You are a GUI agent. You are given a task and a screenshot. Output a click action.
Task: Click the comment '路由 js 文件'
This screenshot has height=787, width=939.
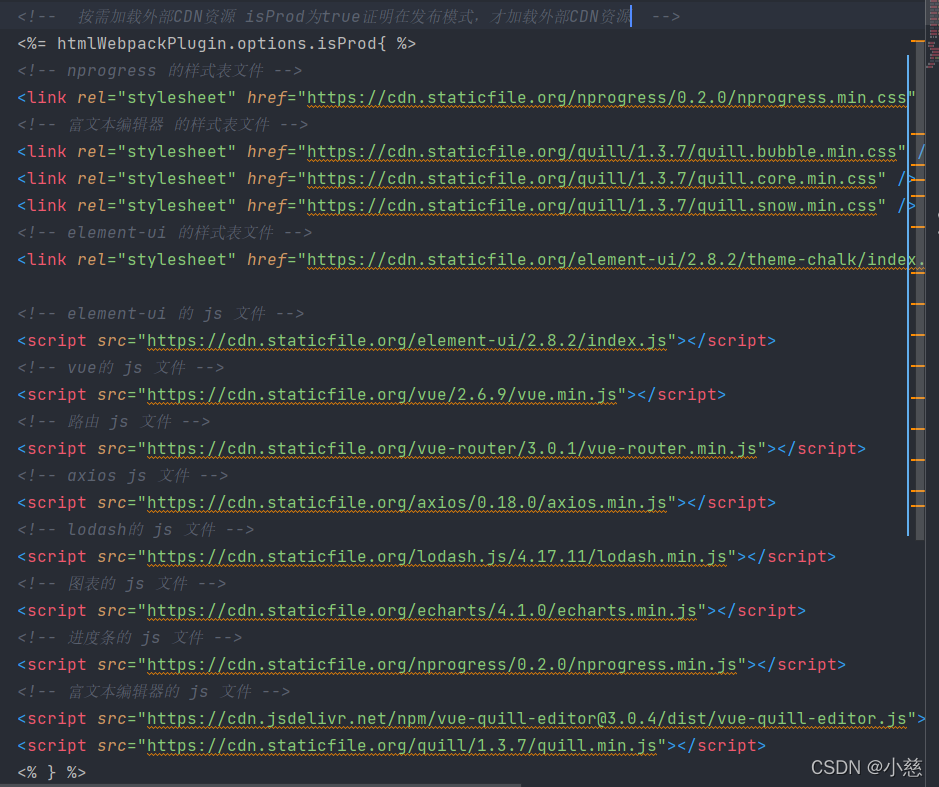(114, 421)
